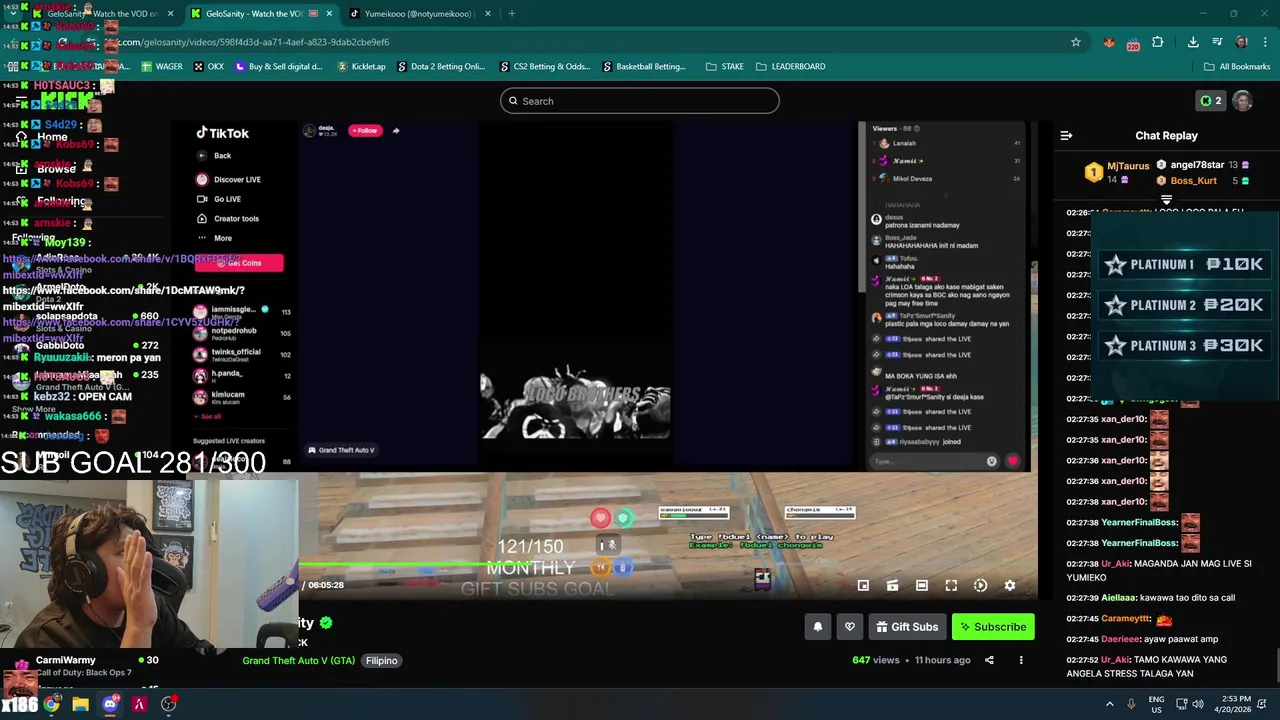Screen dimensions: 1280x720
Task: Click the TikTok share arrow next to Follow
Action: tap(396, 131)
